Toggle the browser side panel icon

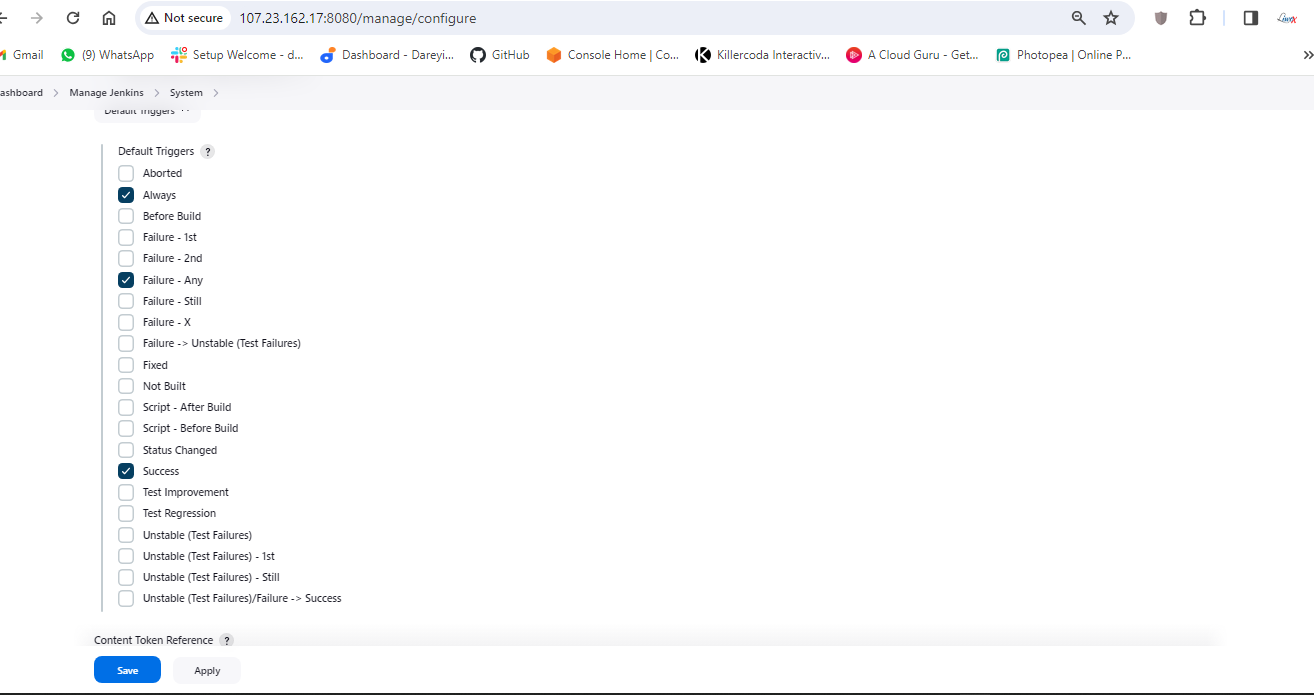click(x=1250, y=18)
